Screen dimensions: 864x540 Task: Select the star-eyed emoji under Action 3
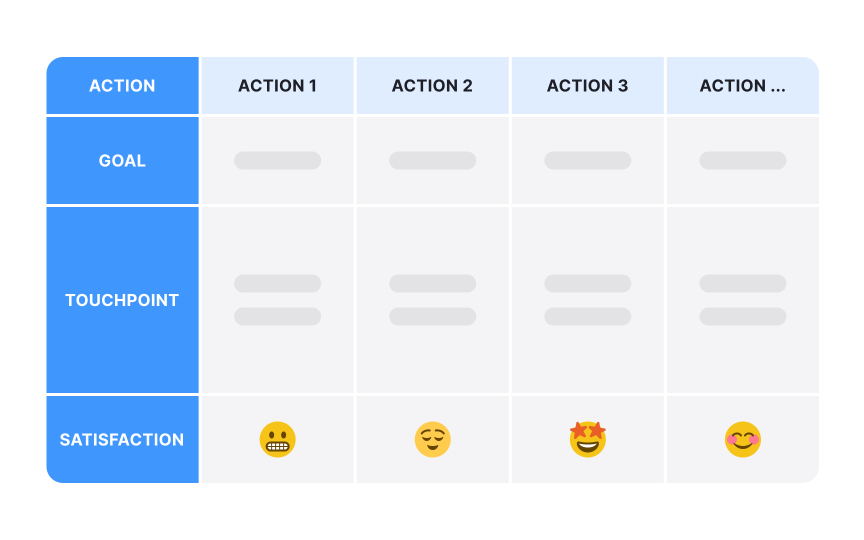pos(588,439)
